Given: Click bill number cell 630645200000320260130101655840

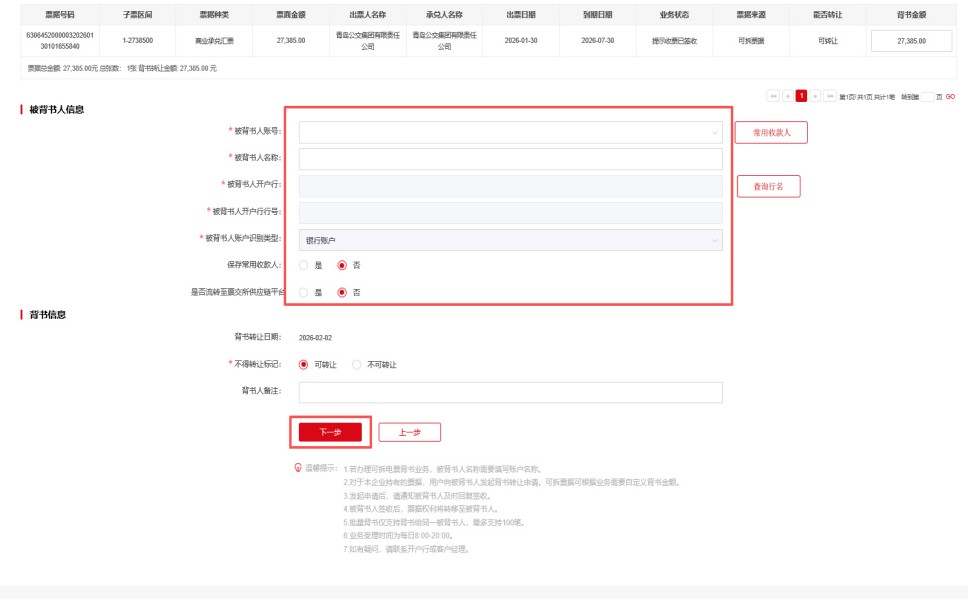Looking at the screenshot, I should [60, 41].
